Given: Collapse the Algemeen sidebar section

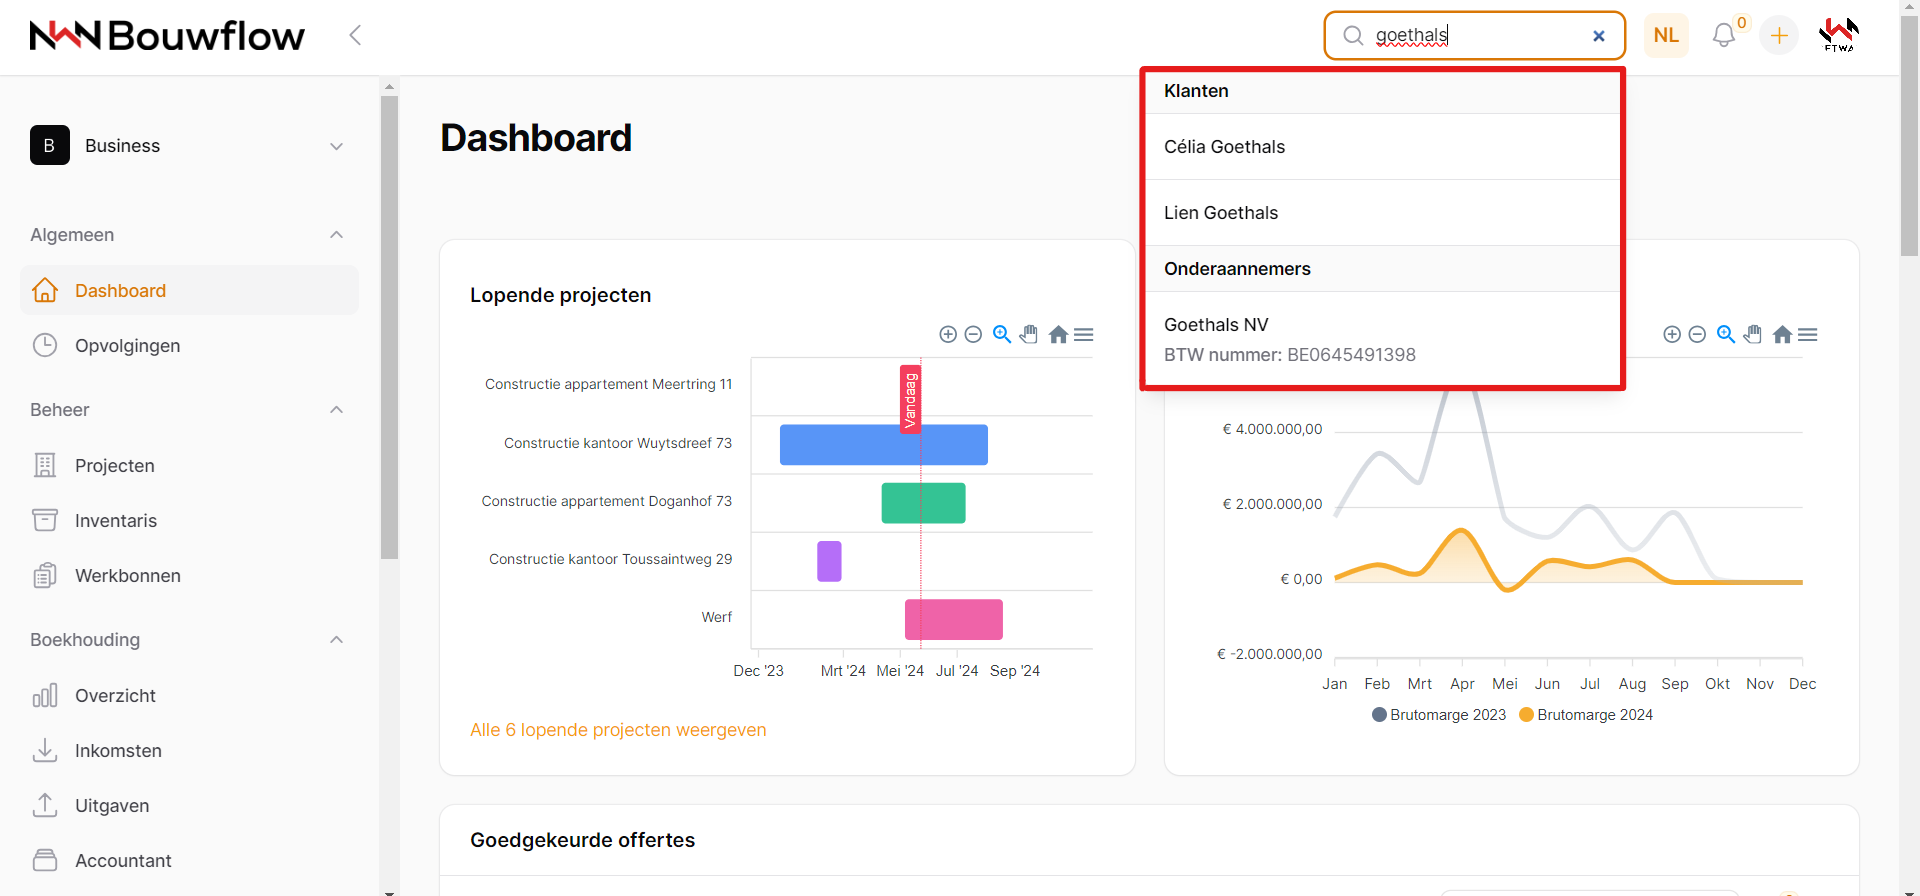Looking at the screenshot, I should pos(336,235).
